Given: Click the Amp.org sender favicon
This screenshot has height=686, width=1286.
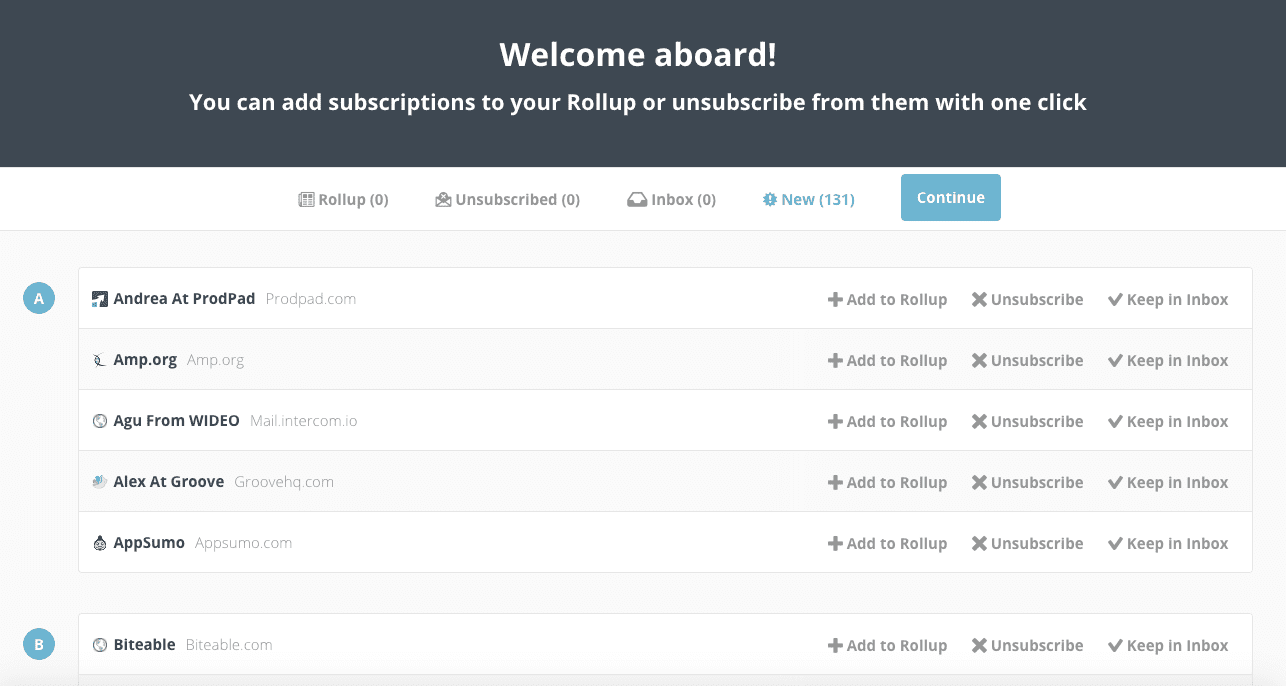Looking at the screenshot, I should pos(100,360).
